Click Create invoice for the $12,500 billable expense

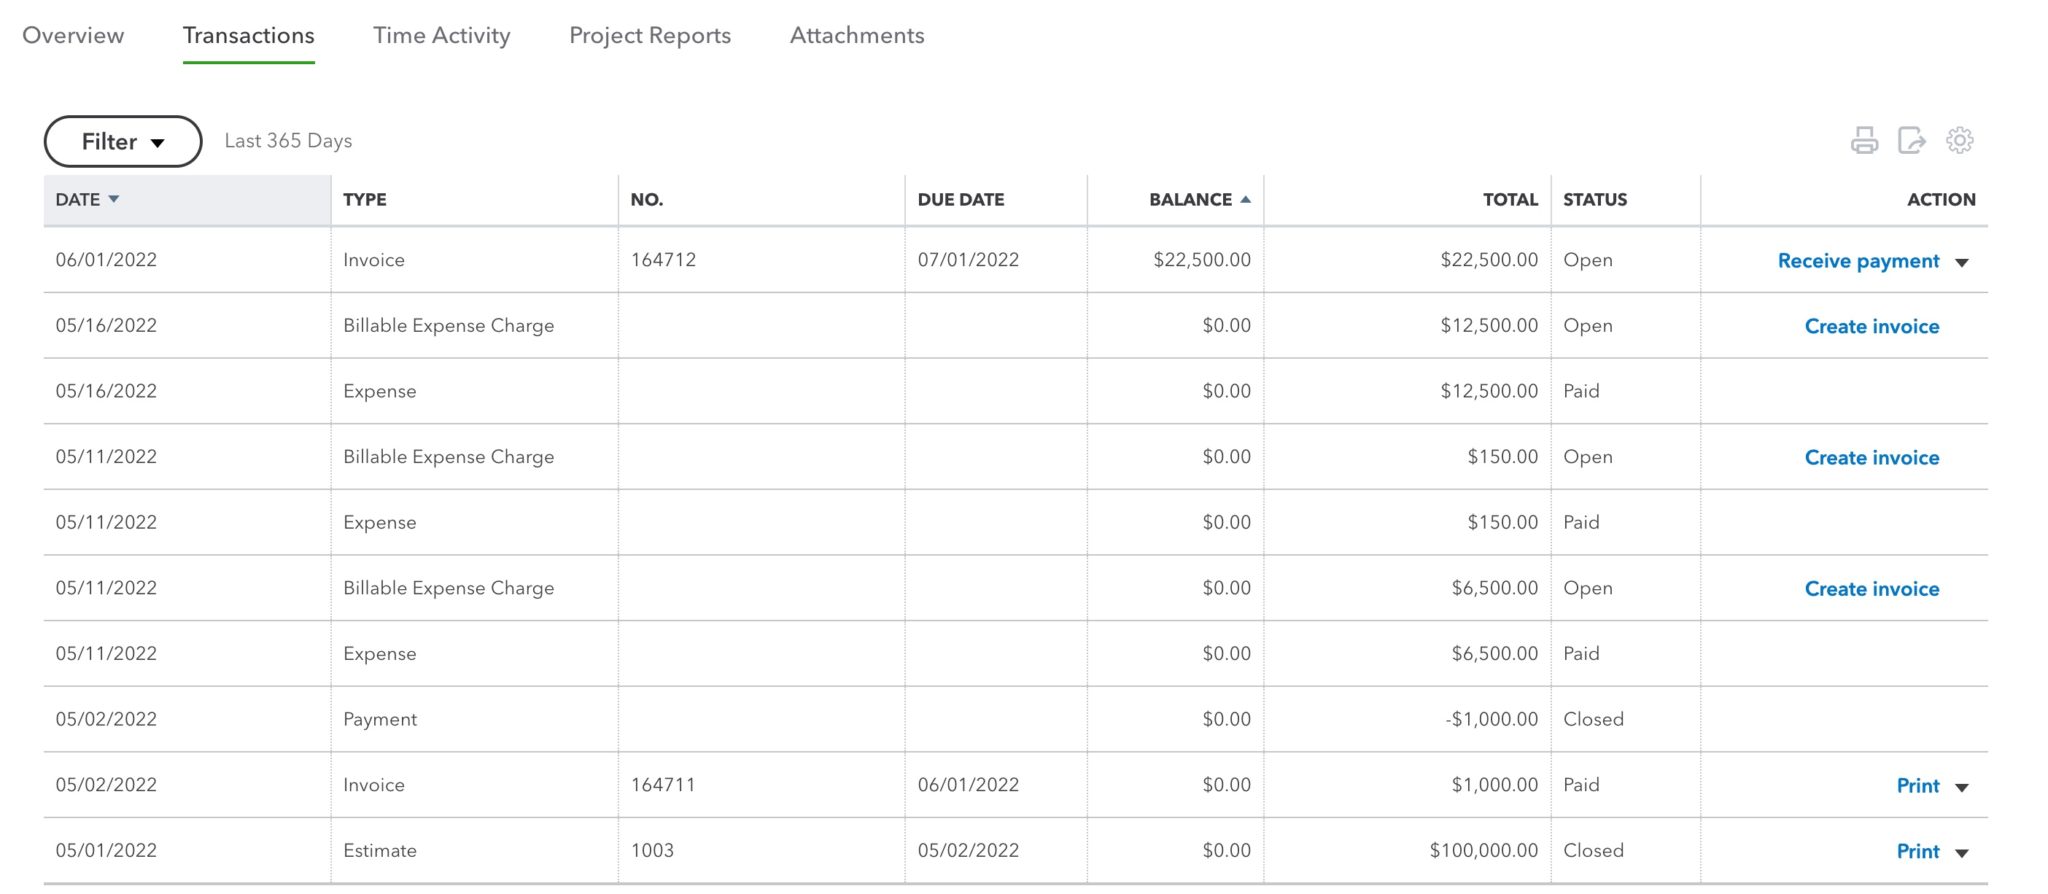point(1871,326)
